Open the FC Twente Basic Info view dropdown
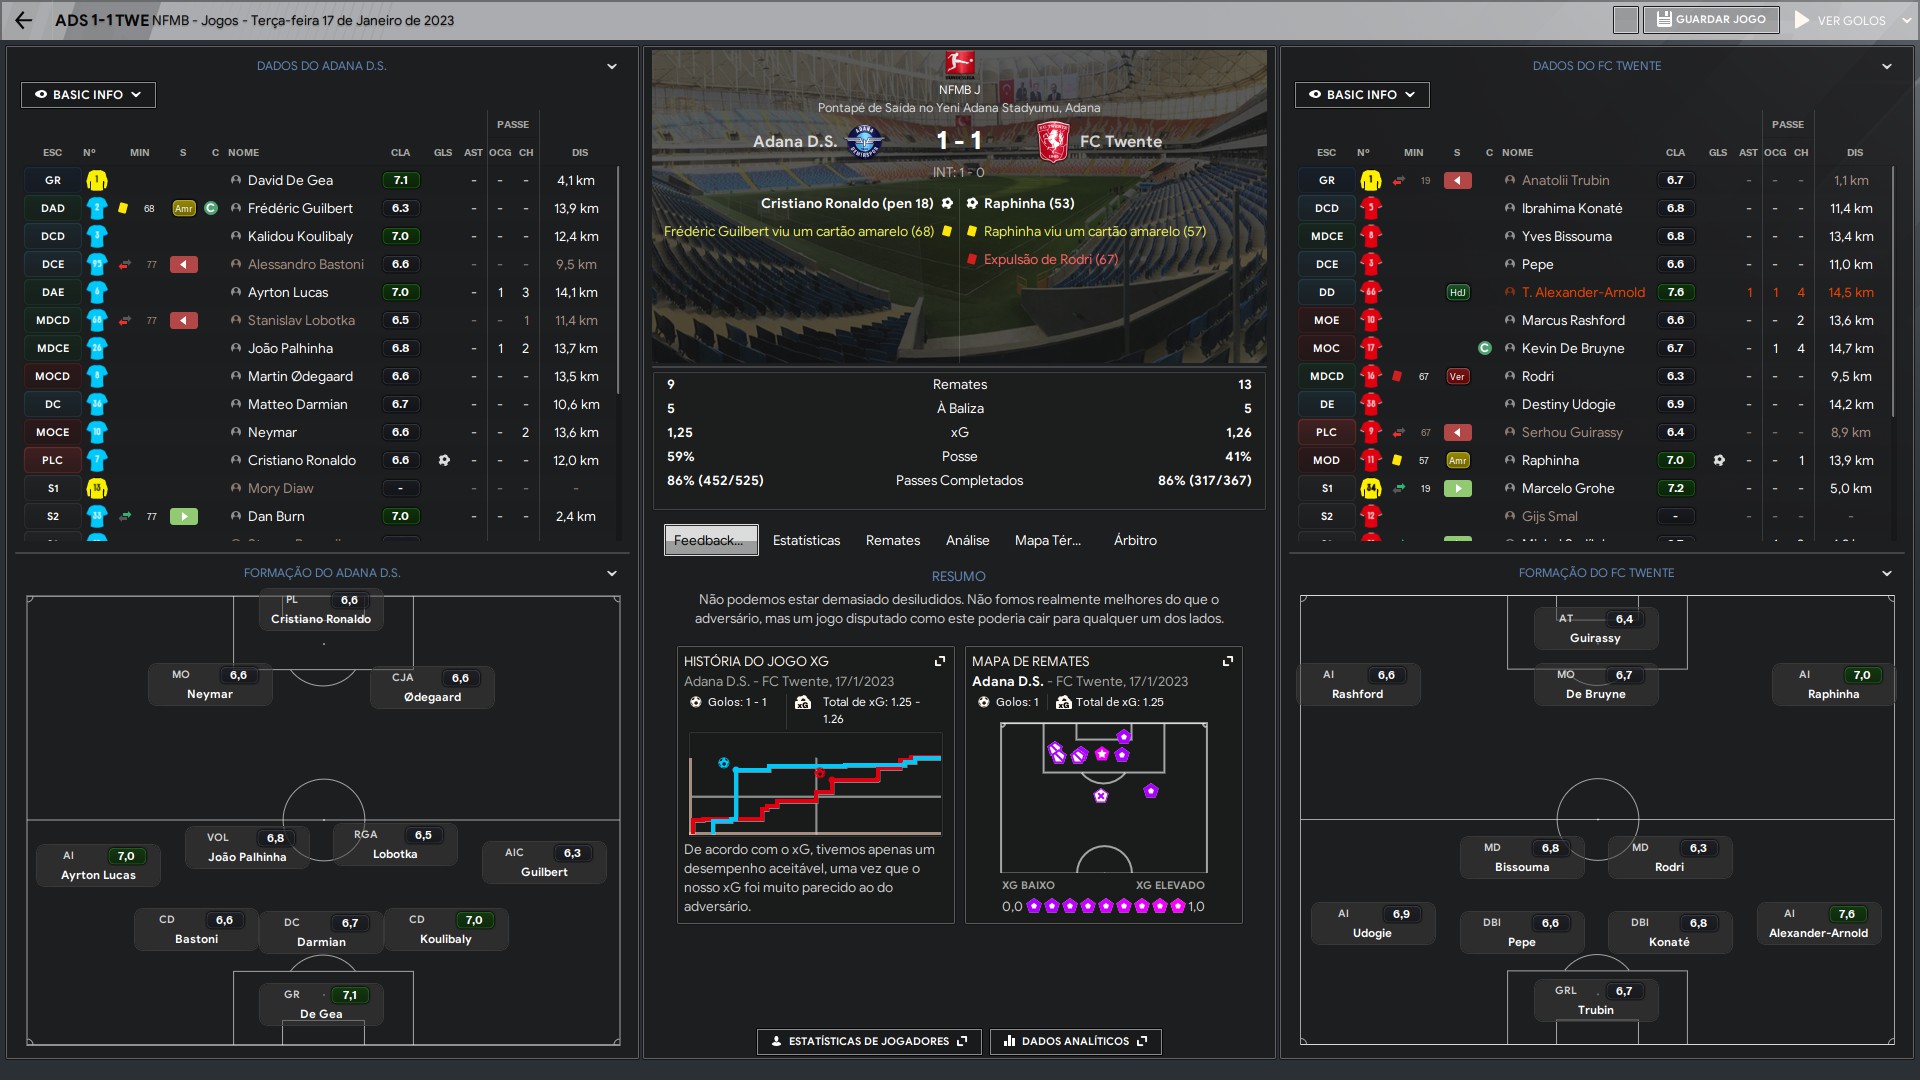This screenshot has width=1920, height=1080. (1362, 95)
